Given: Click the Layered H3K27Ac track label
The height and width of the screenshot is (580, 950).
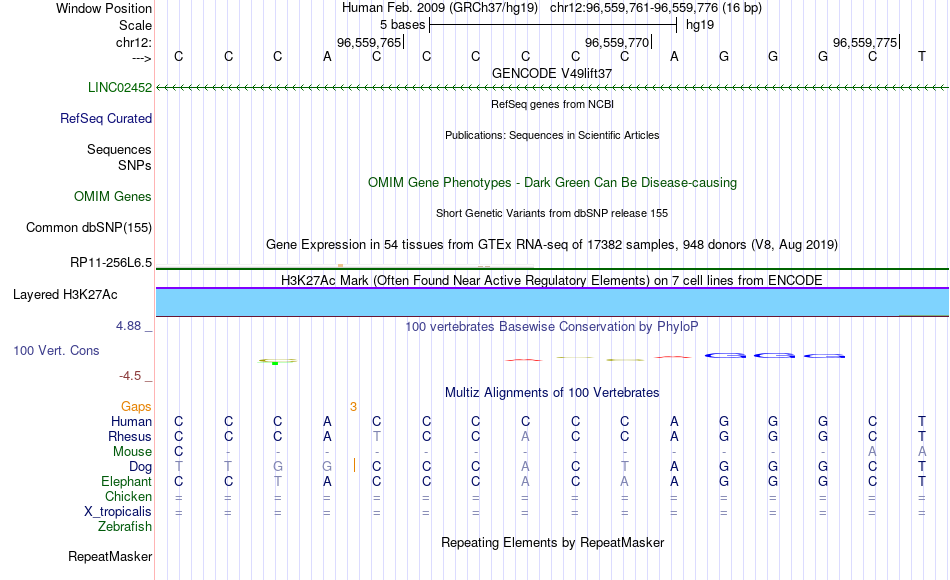Looking at the screenshot, I should coord(65,295).
